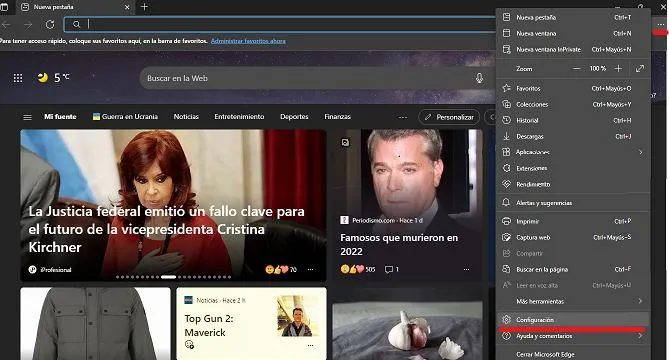Choose Buscar en la página
This screenshot has height=360, width=669.
point(573,270)
